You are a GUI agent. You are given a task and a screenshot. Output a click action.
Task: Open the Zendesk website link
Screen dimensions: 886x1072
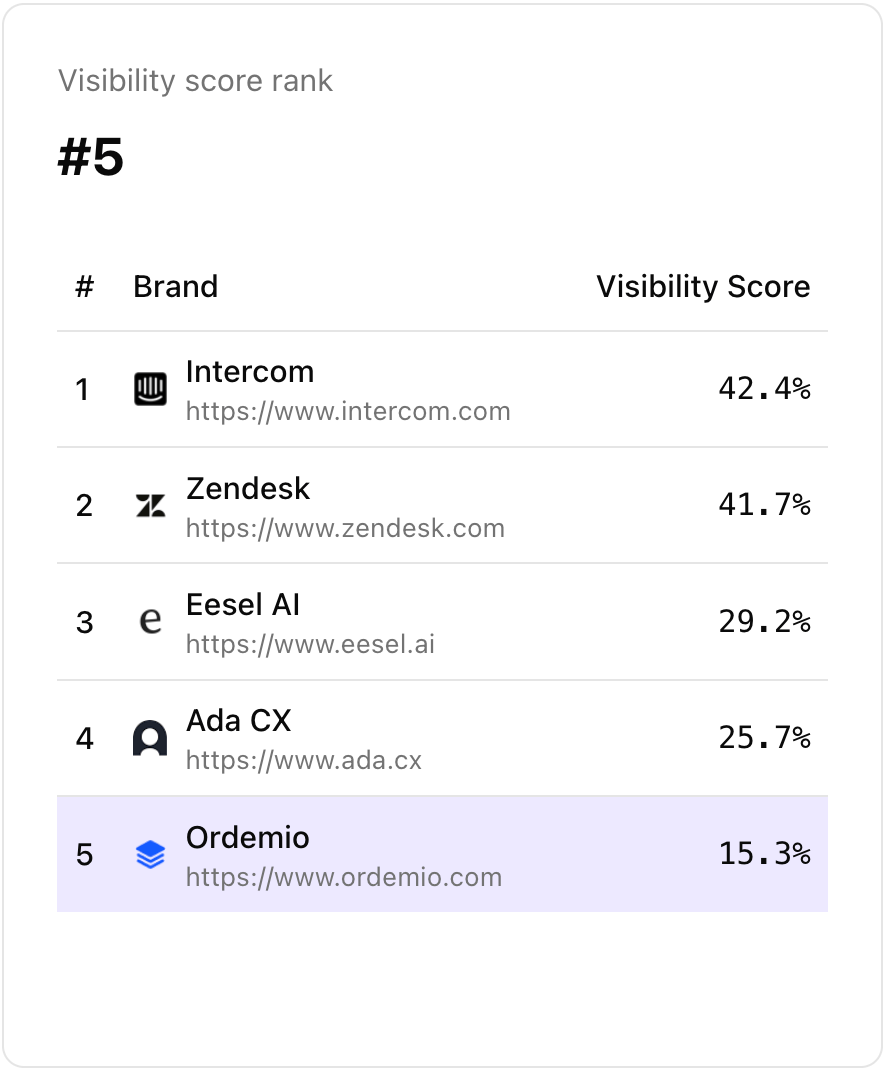click(x=344, y=528)
